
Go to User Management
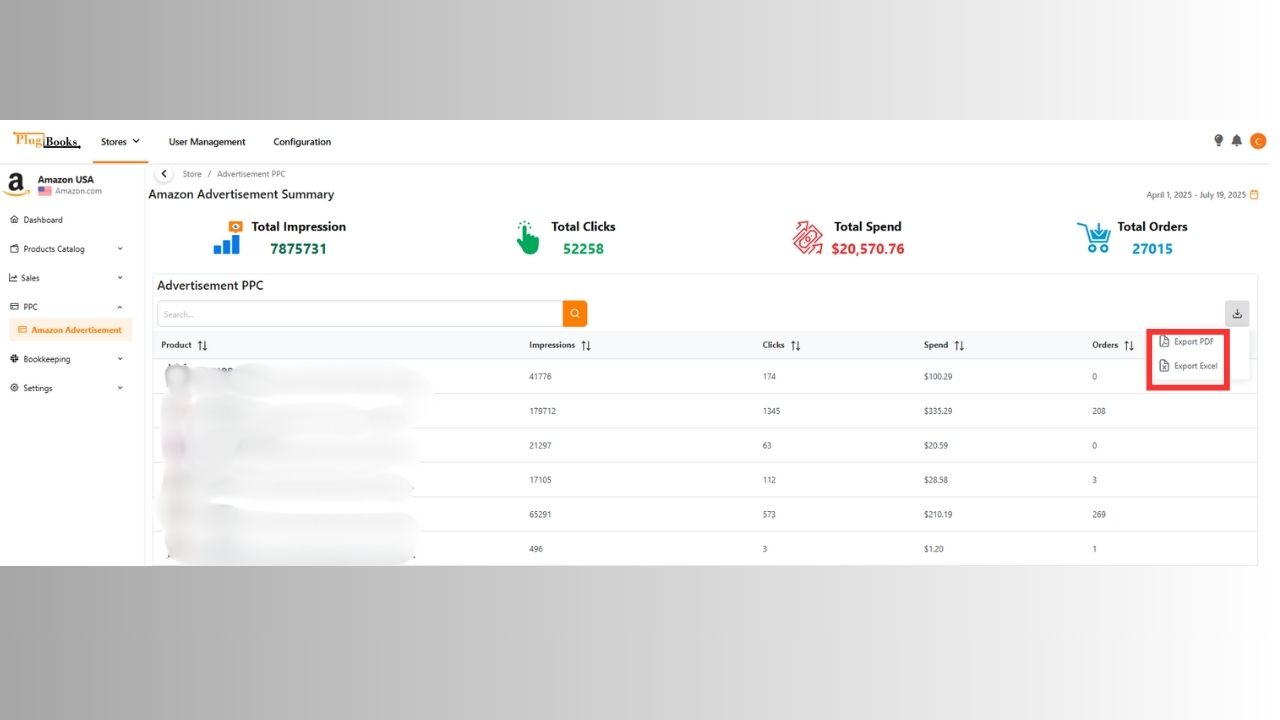point(206,141)
